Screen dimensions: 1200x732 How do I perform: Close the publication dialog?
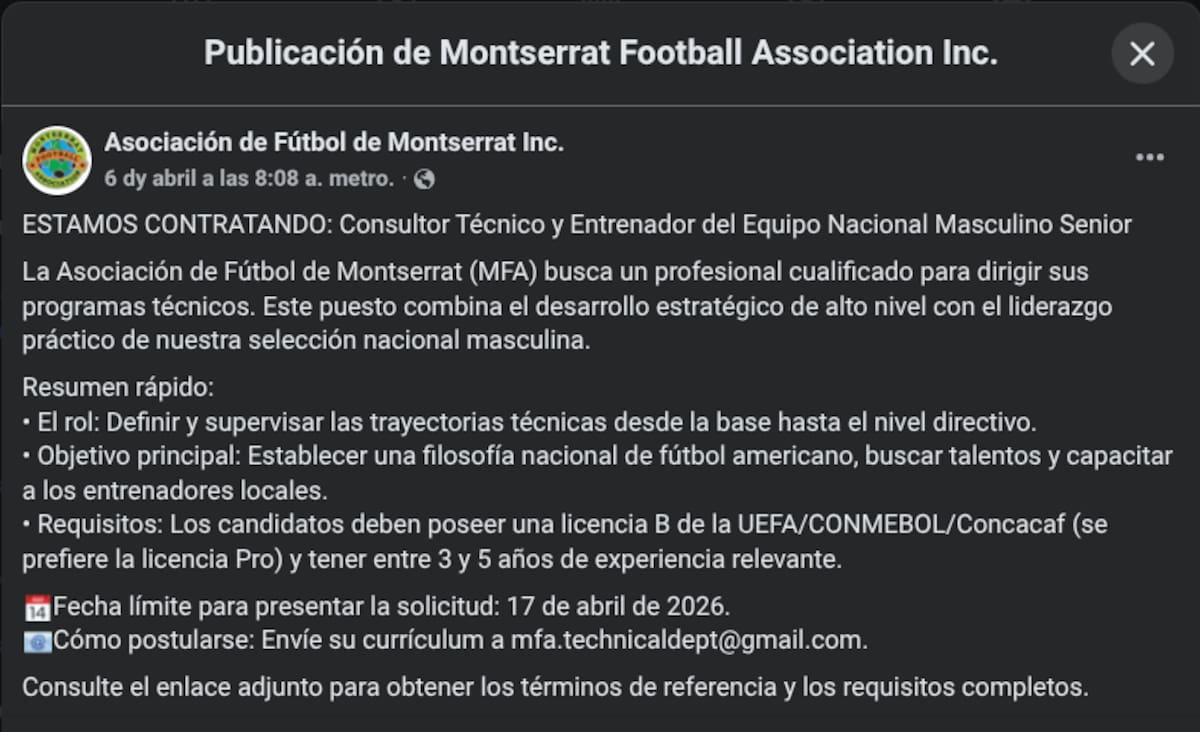[1143, 55]
